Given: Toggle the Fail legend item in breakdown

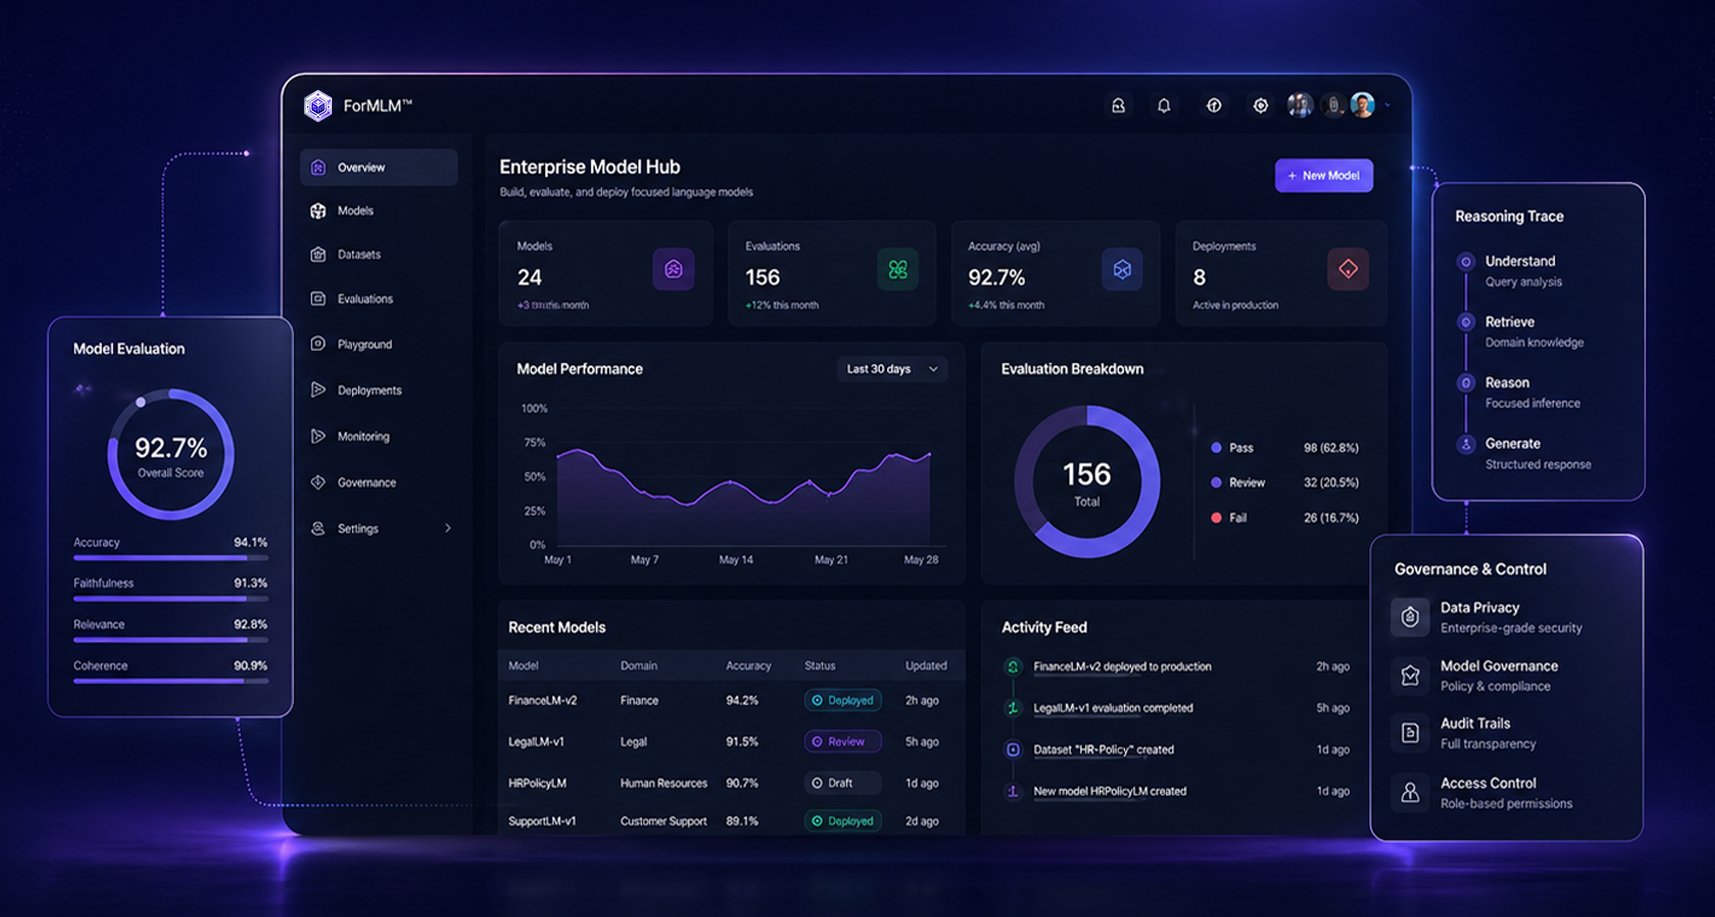Looking at the screenshot, I should (x=1237, y=518).
